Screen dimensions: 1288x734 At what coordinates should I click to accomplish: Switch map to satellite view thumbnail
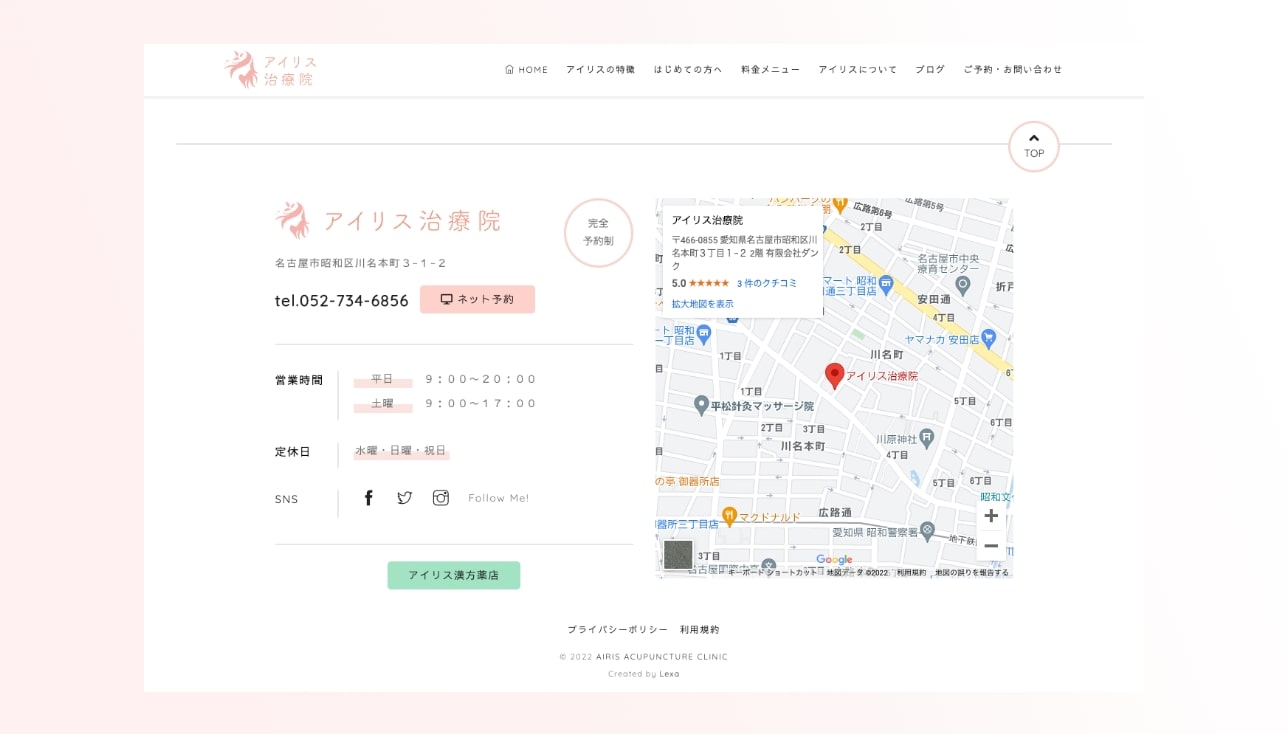(x=678, y=554)
